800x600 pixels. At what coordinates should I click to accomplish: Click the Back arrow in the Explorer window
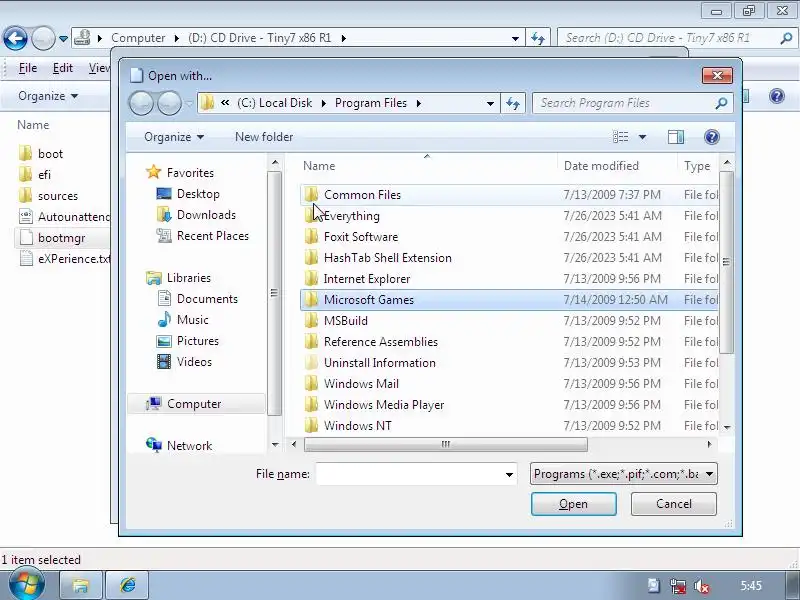pyautogui.click(x=15, y=38)
